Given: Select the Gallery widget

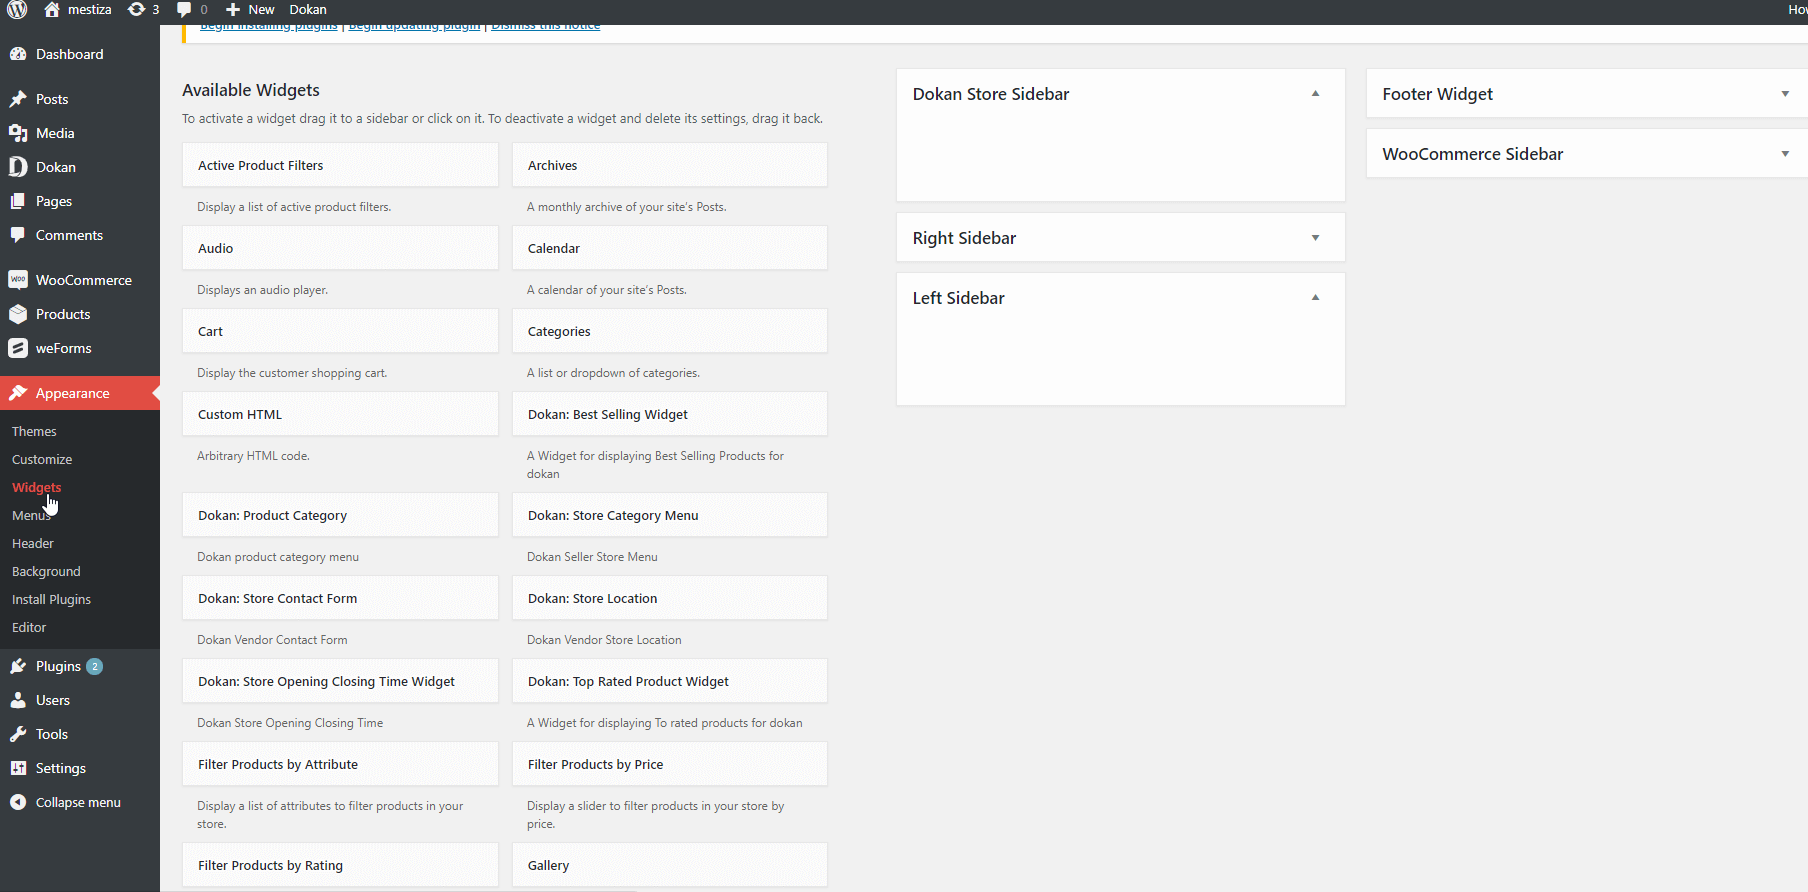Looking at the screenshot, I should pos(670,865).
